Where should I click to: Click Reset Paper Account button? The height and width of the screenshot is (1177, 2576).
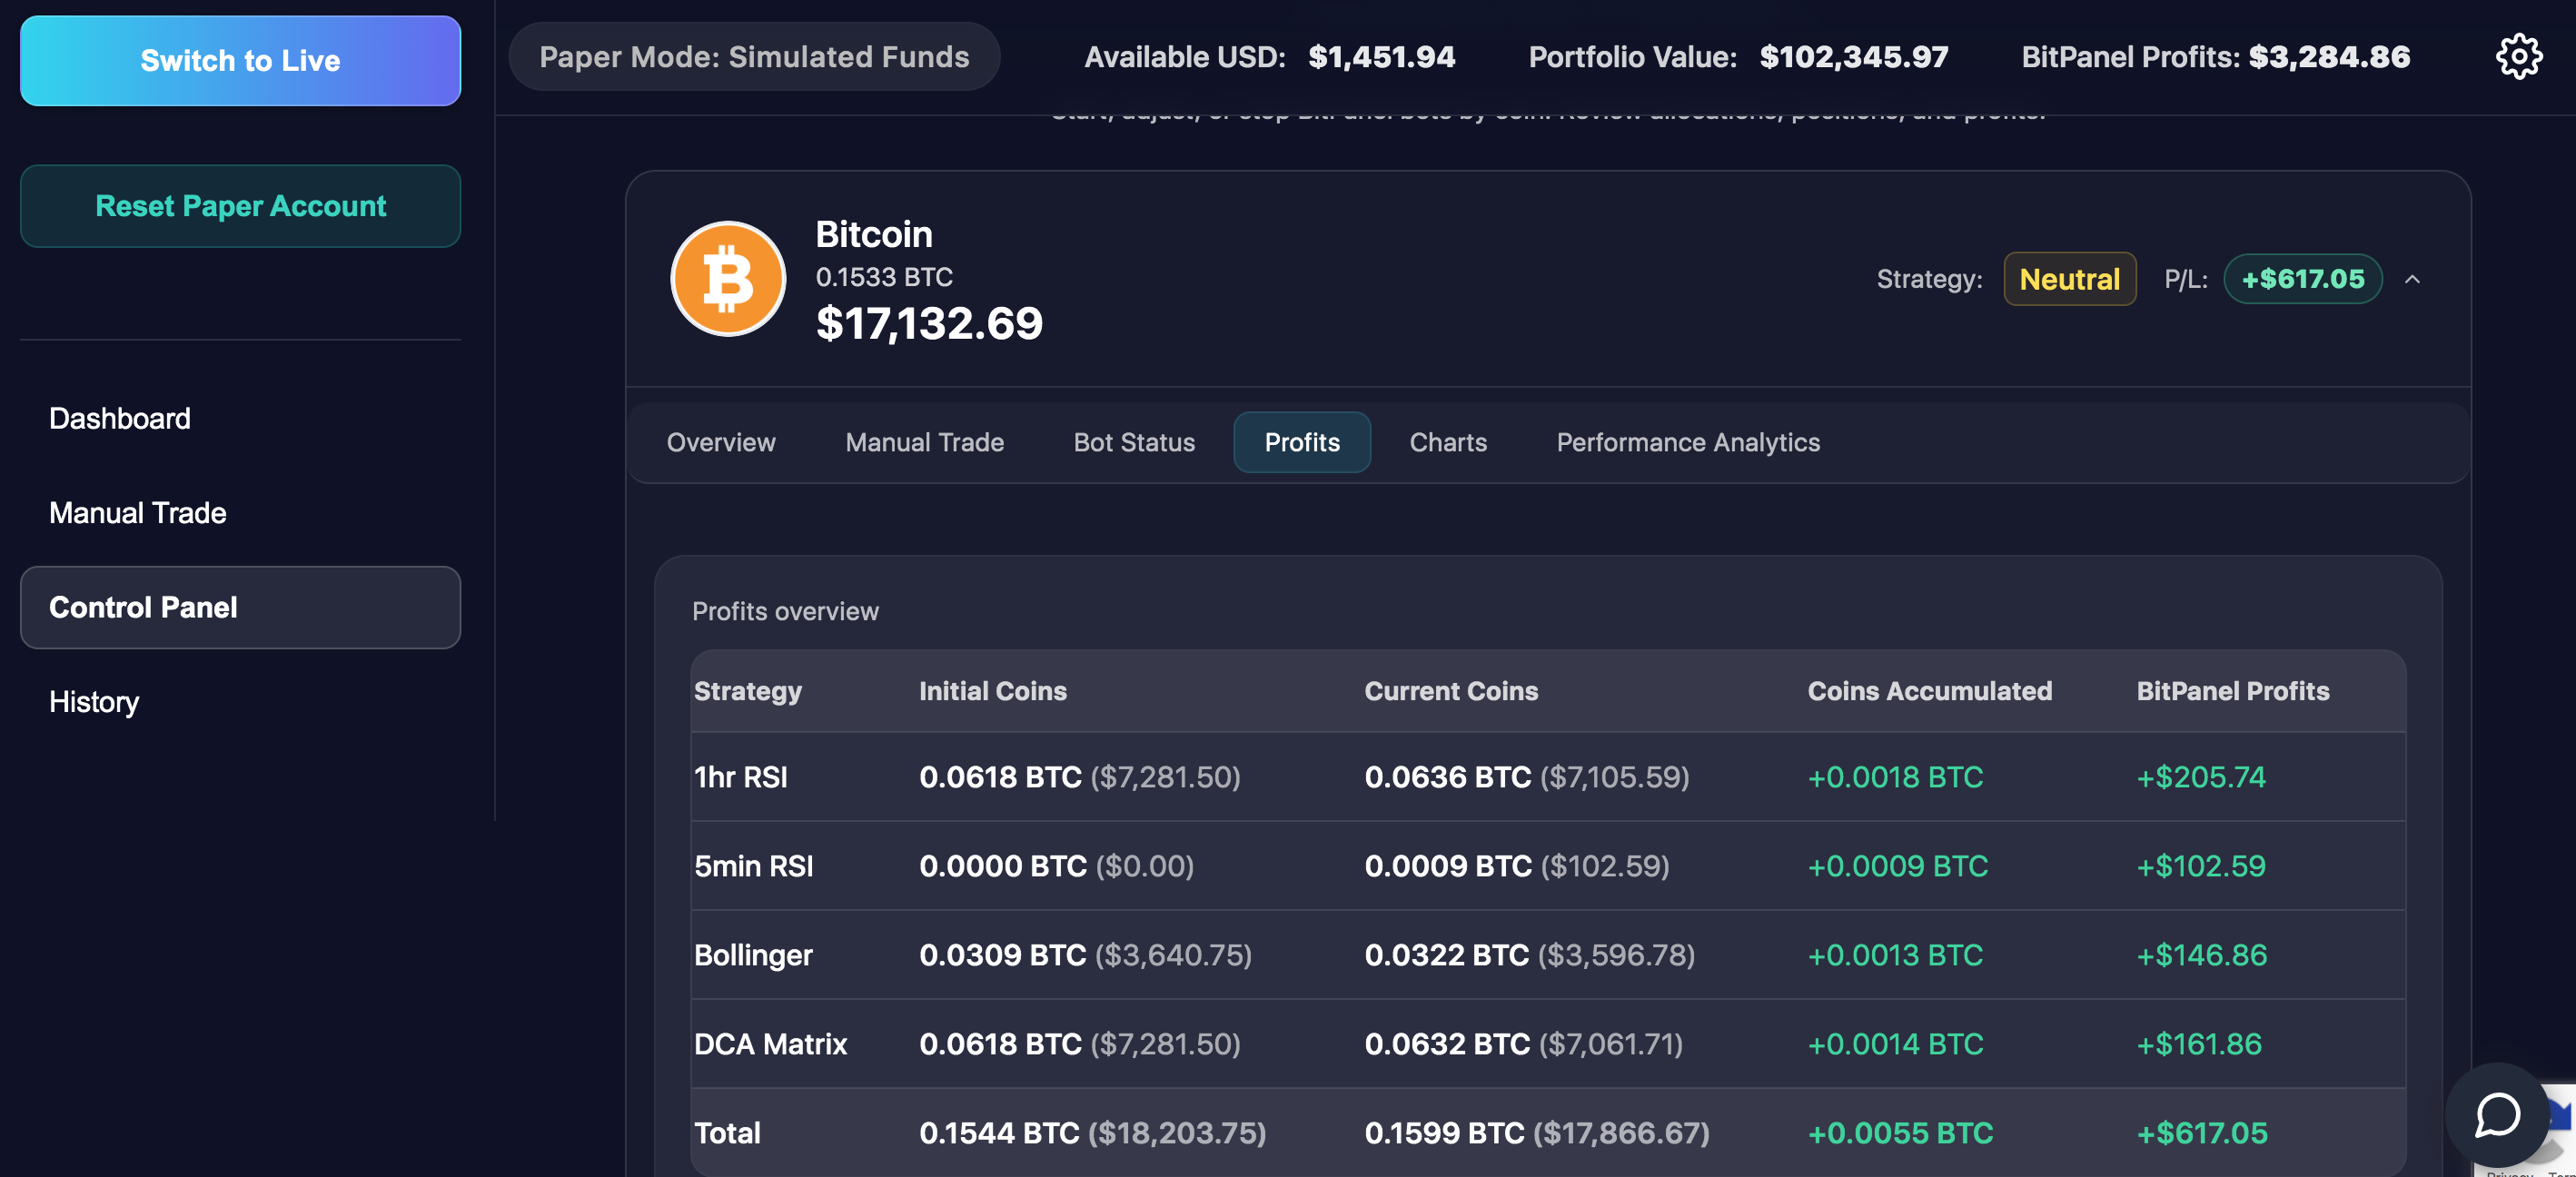point(240,206)
